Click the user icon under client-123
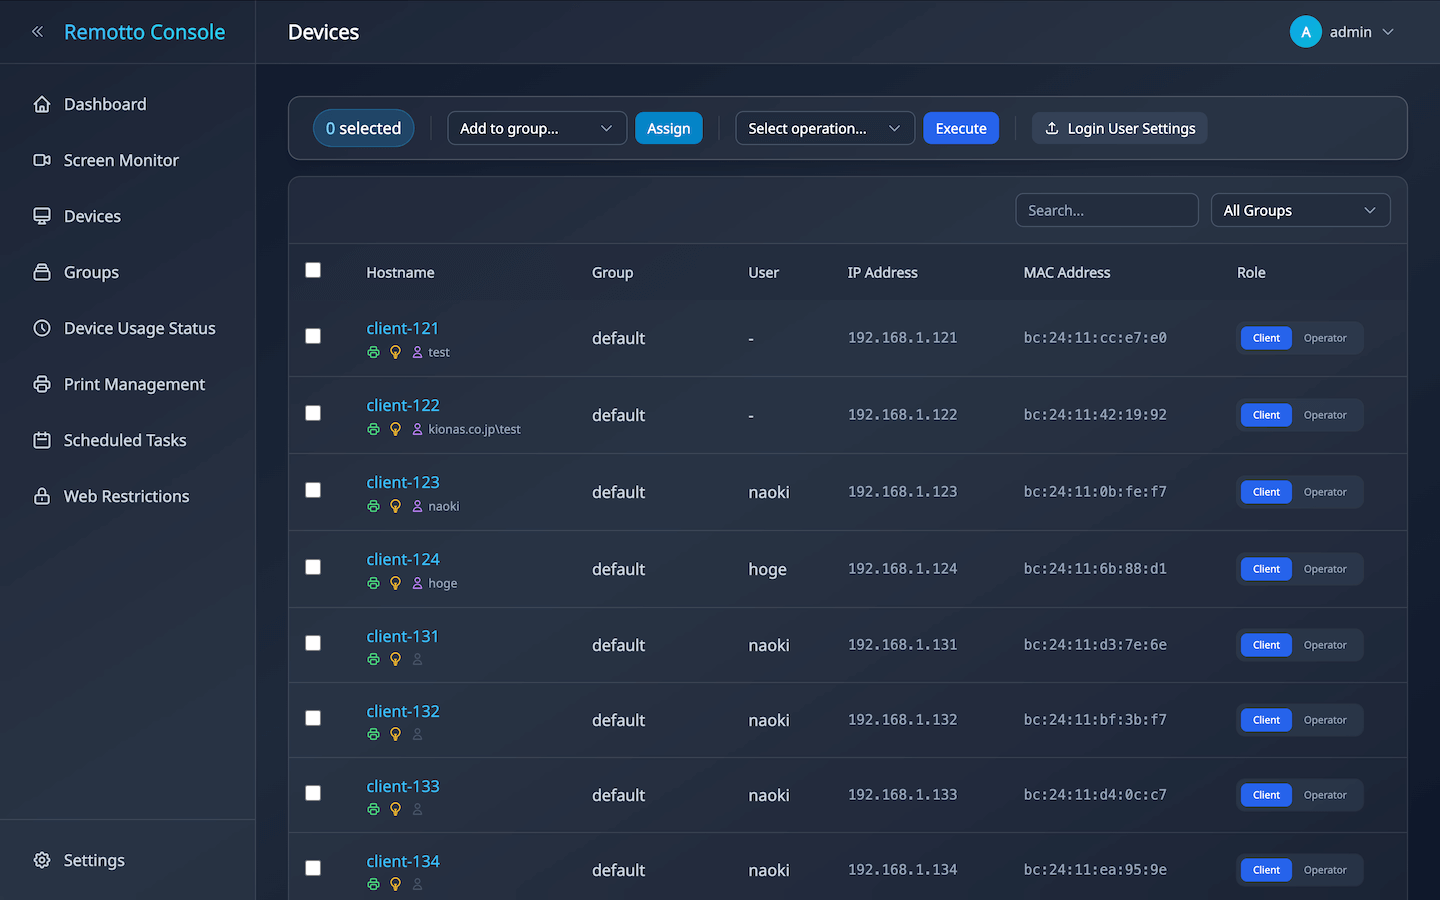Screen dimensions: 1440x900 click(417, 506)
